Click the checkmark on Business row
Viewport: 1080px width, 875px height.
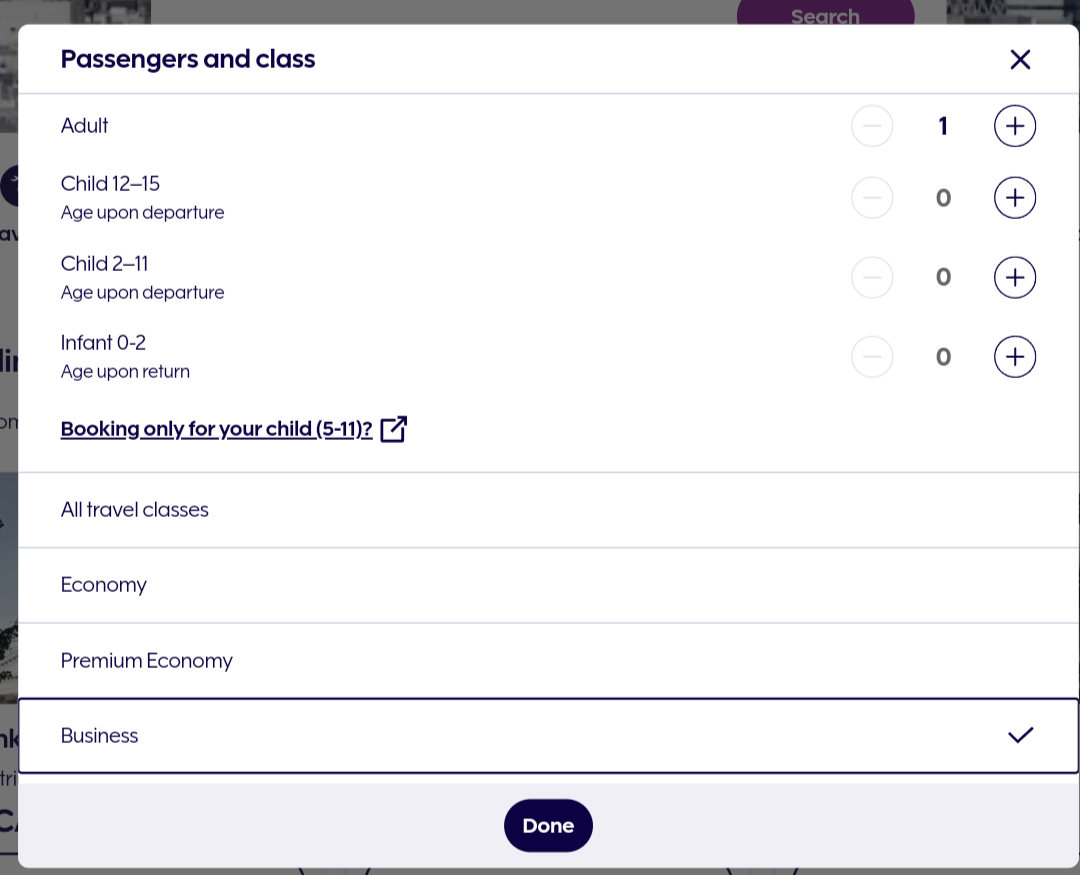click(1020, 736)
